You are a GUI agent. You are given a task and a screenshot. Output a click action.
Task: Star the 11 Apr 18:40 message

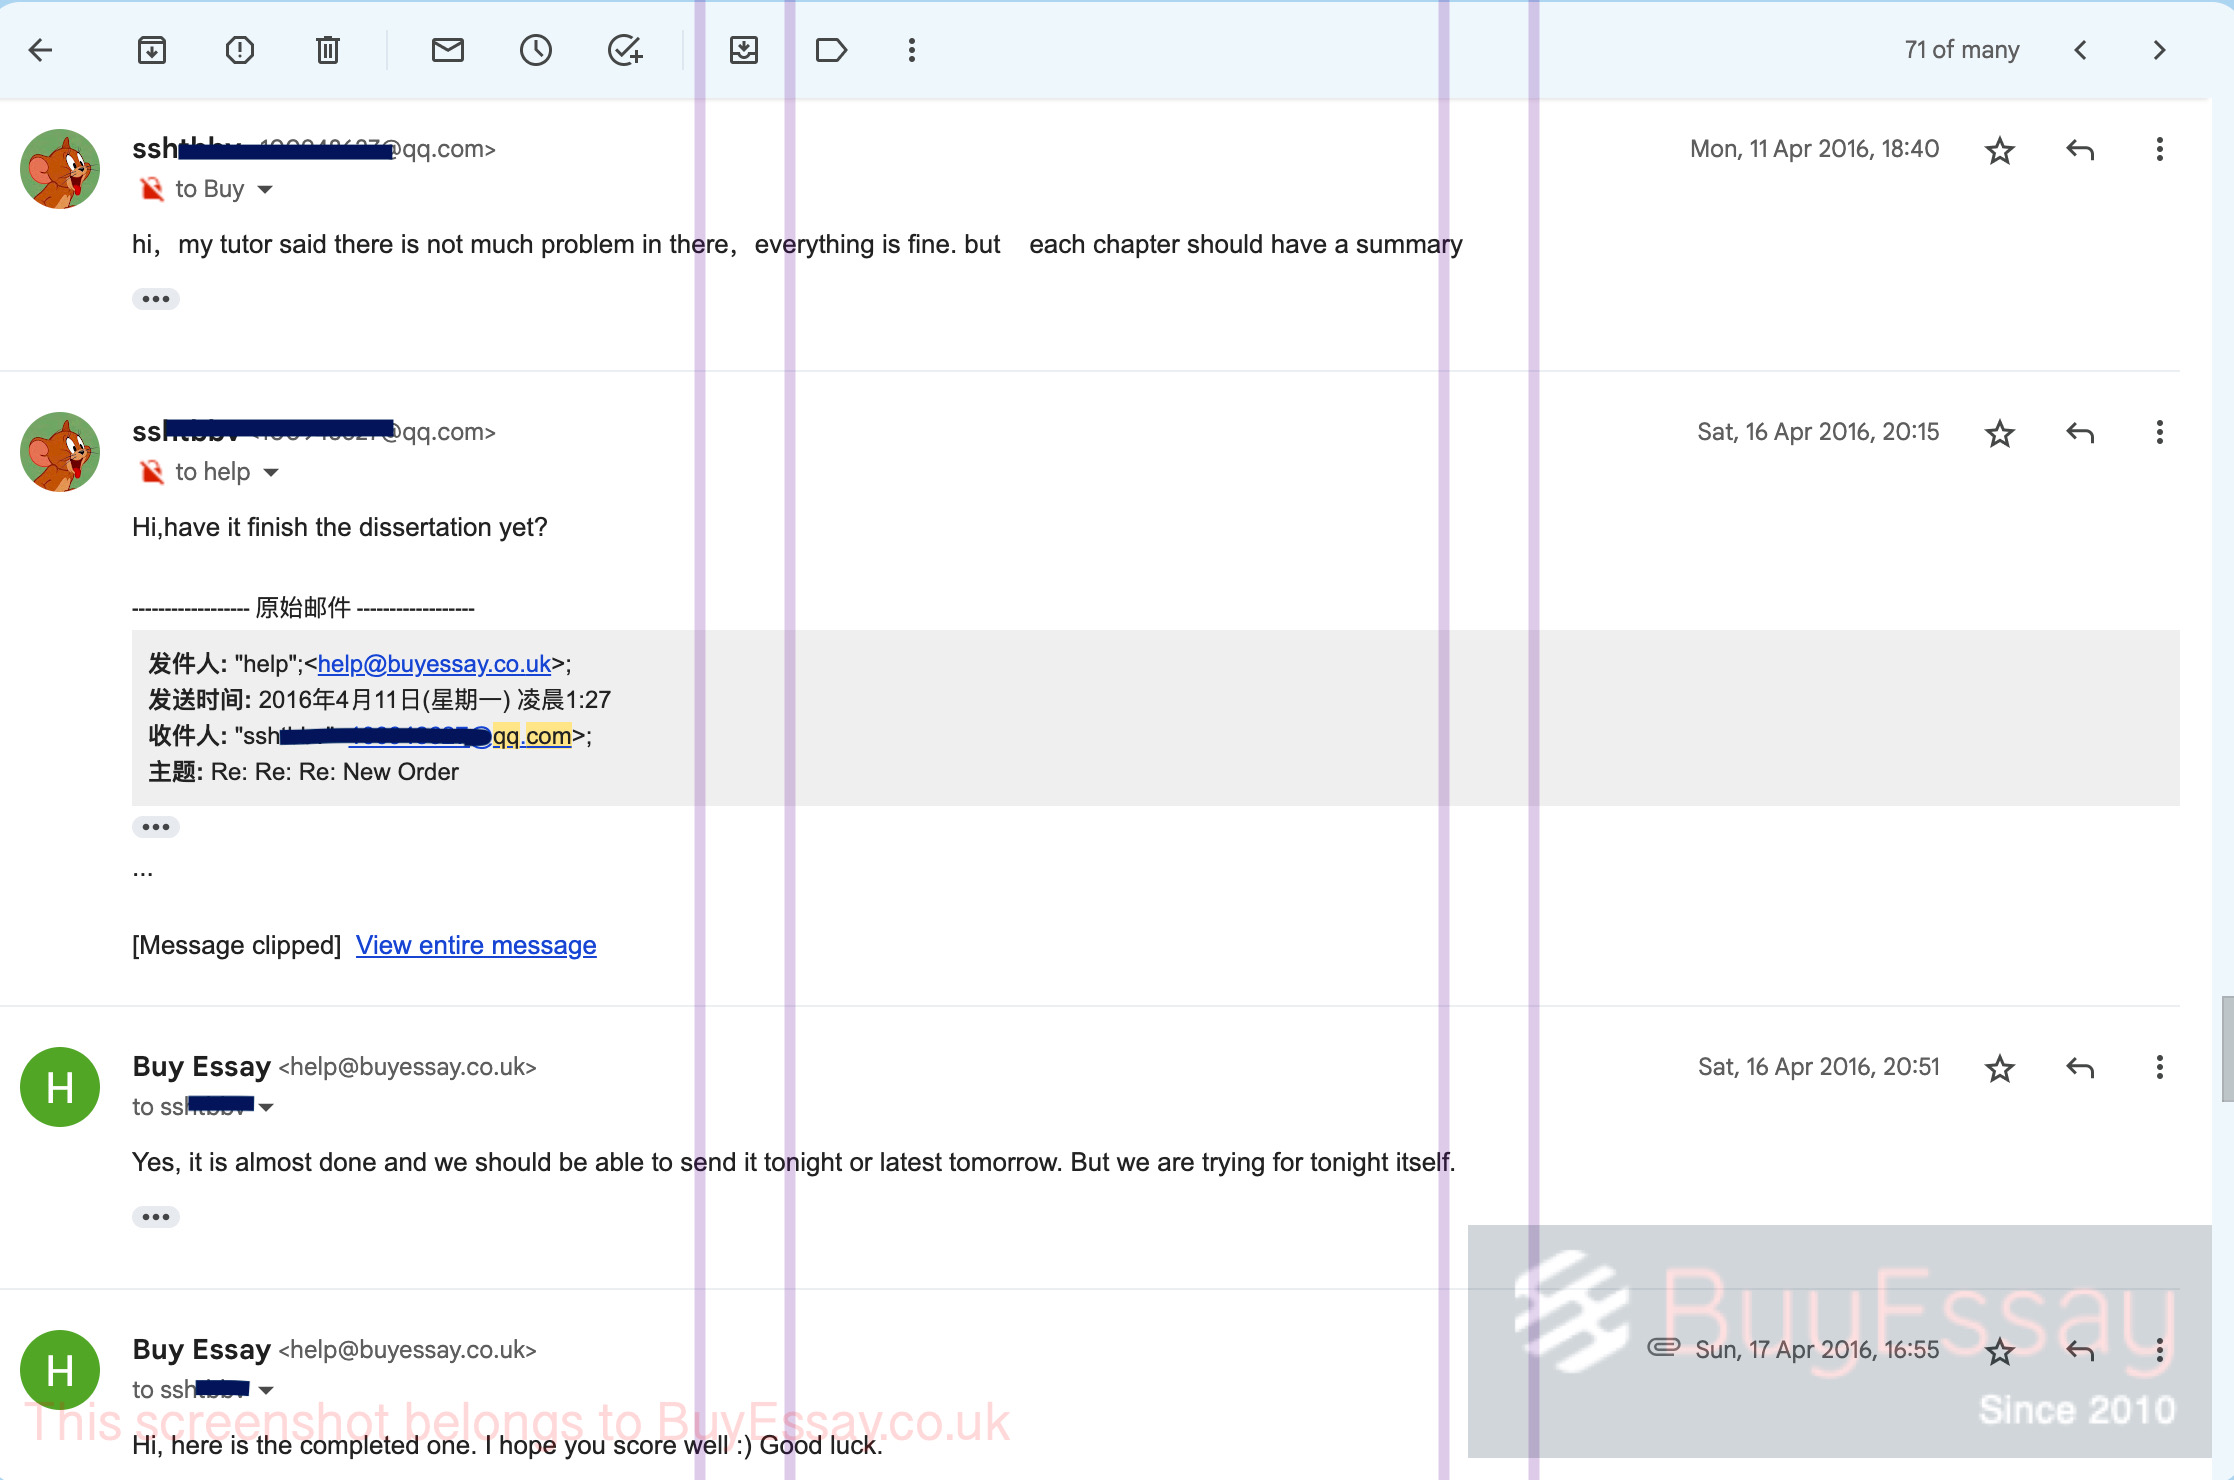pos(2000,150)
